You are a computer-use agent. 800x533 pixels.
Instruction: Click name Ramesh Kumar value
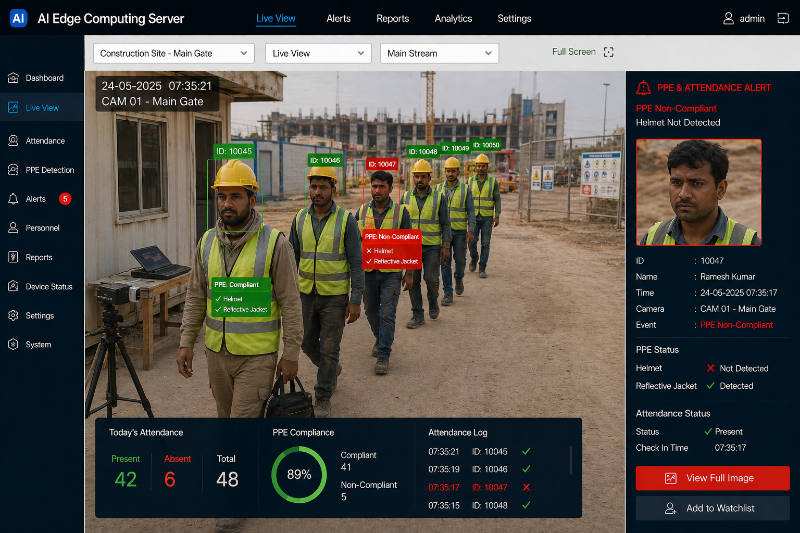728,277
